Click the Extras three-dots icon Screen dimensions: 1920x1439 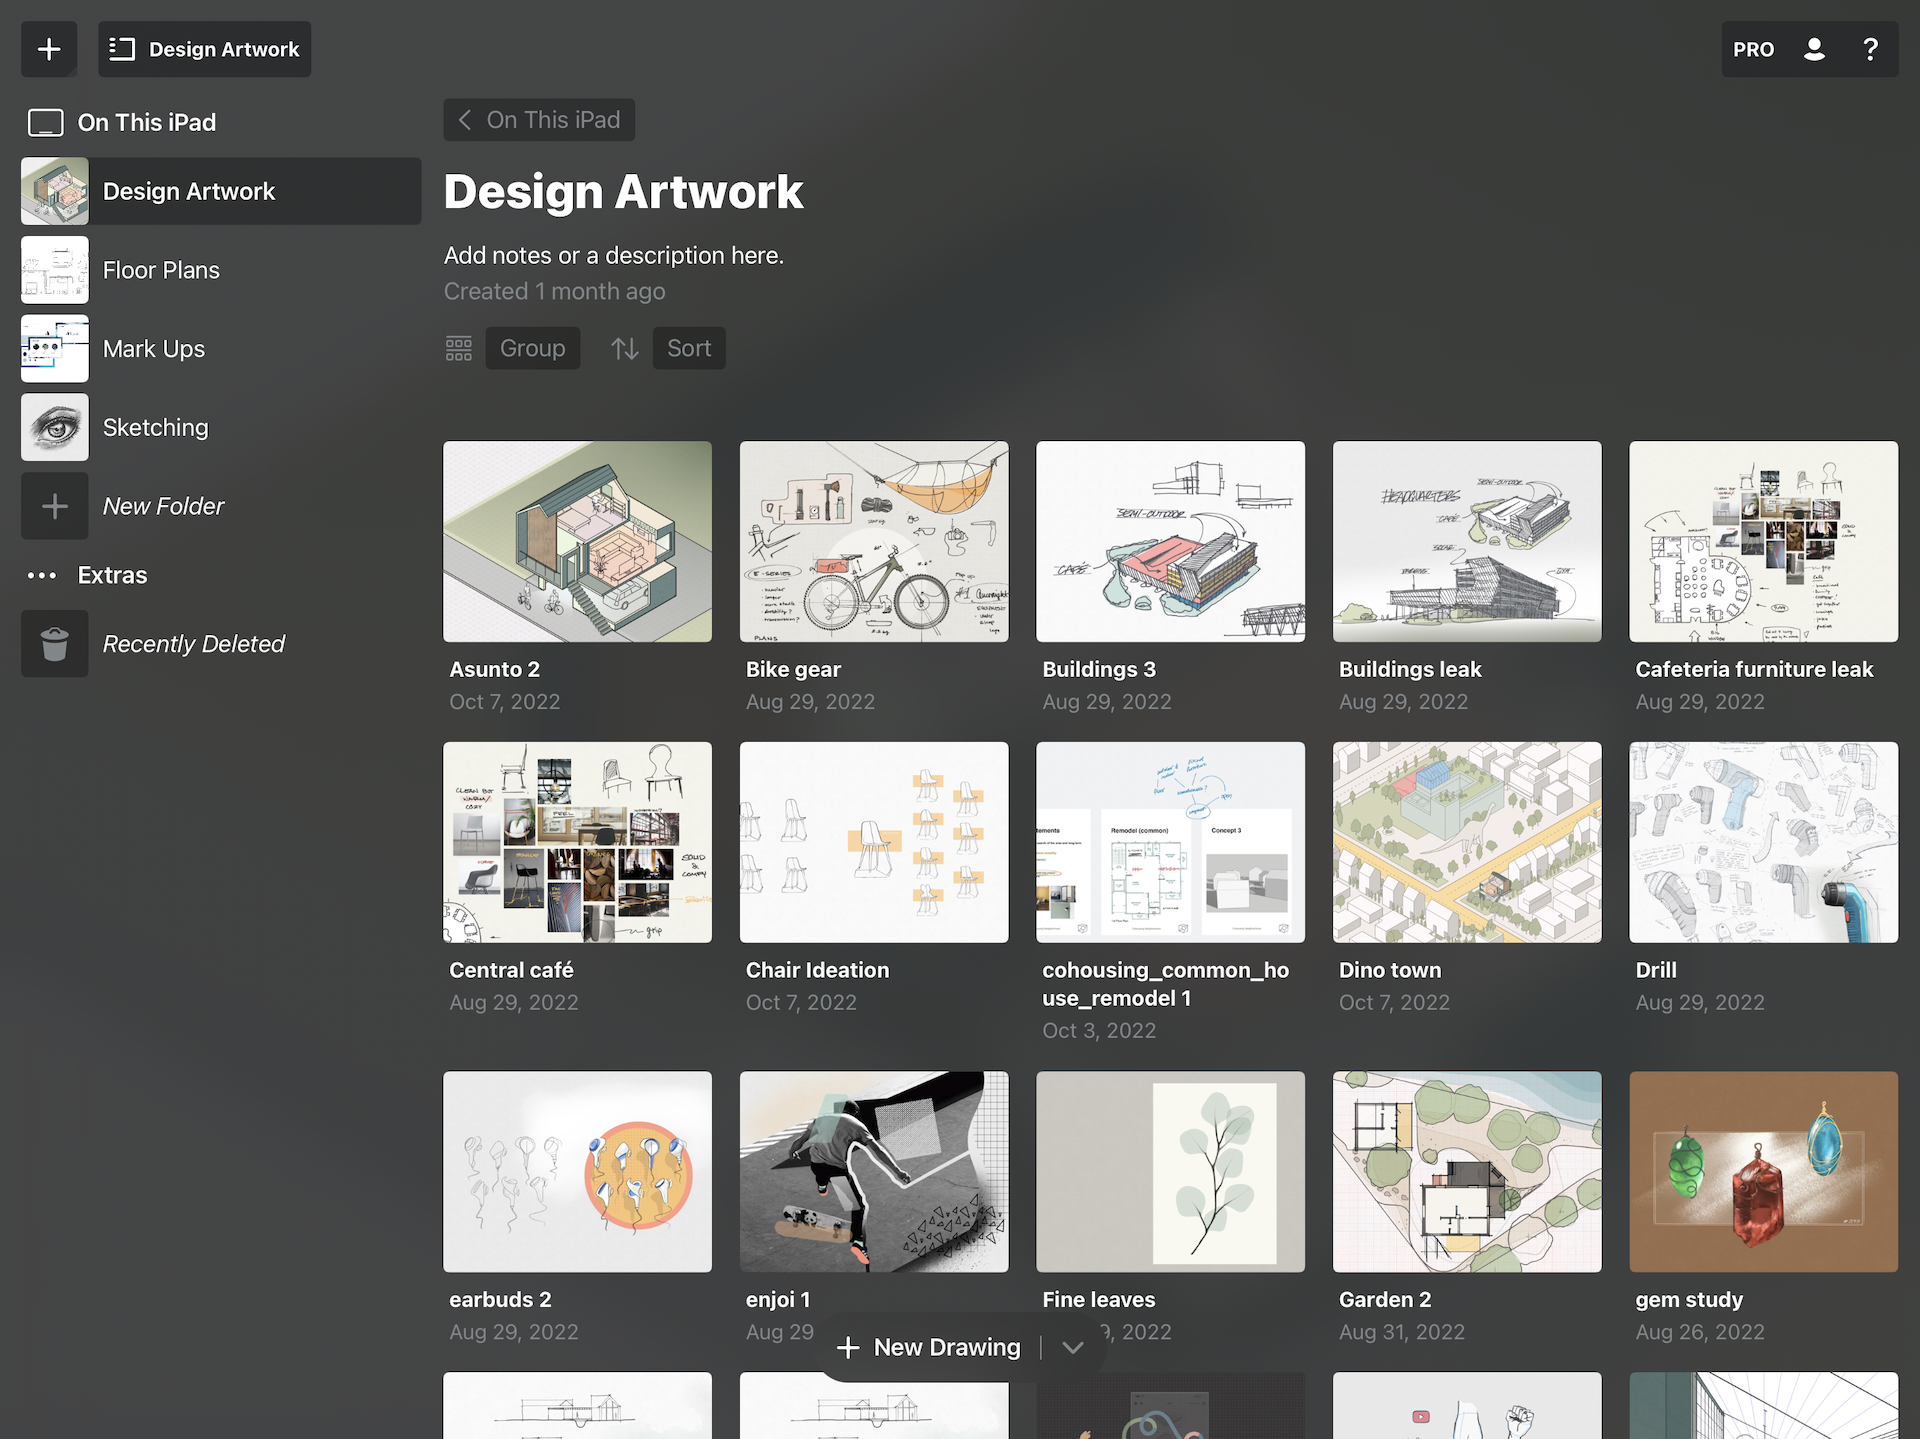click(x=42, y=575)
